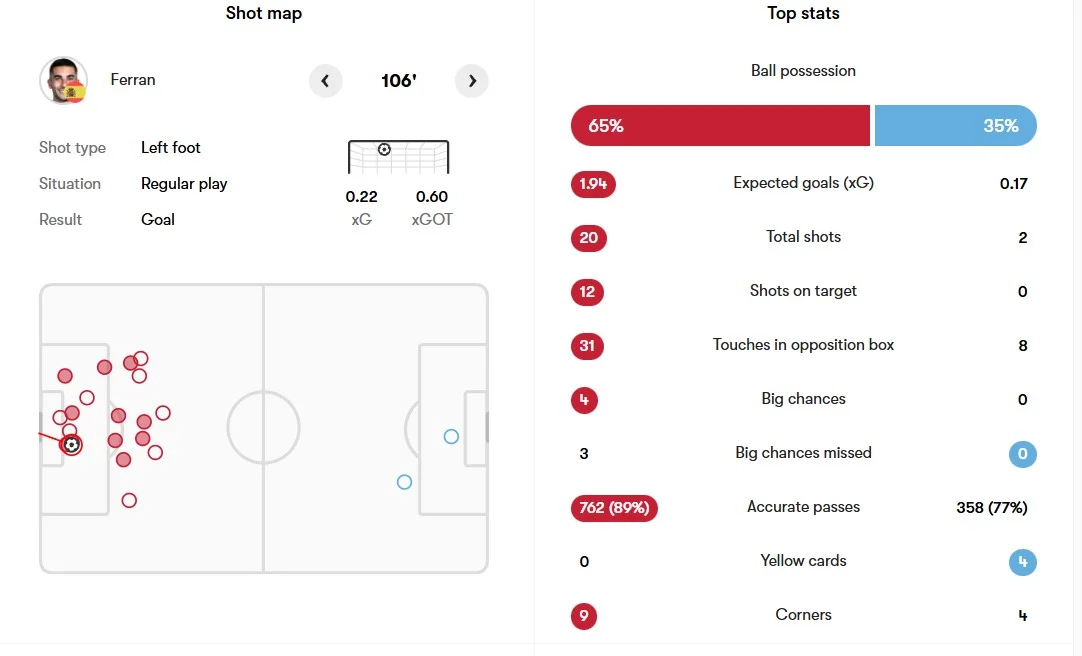The height and width of the screenshot is (656, 1082).
Task: Go to next shot with right chevron
Action: pos(472,81)
